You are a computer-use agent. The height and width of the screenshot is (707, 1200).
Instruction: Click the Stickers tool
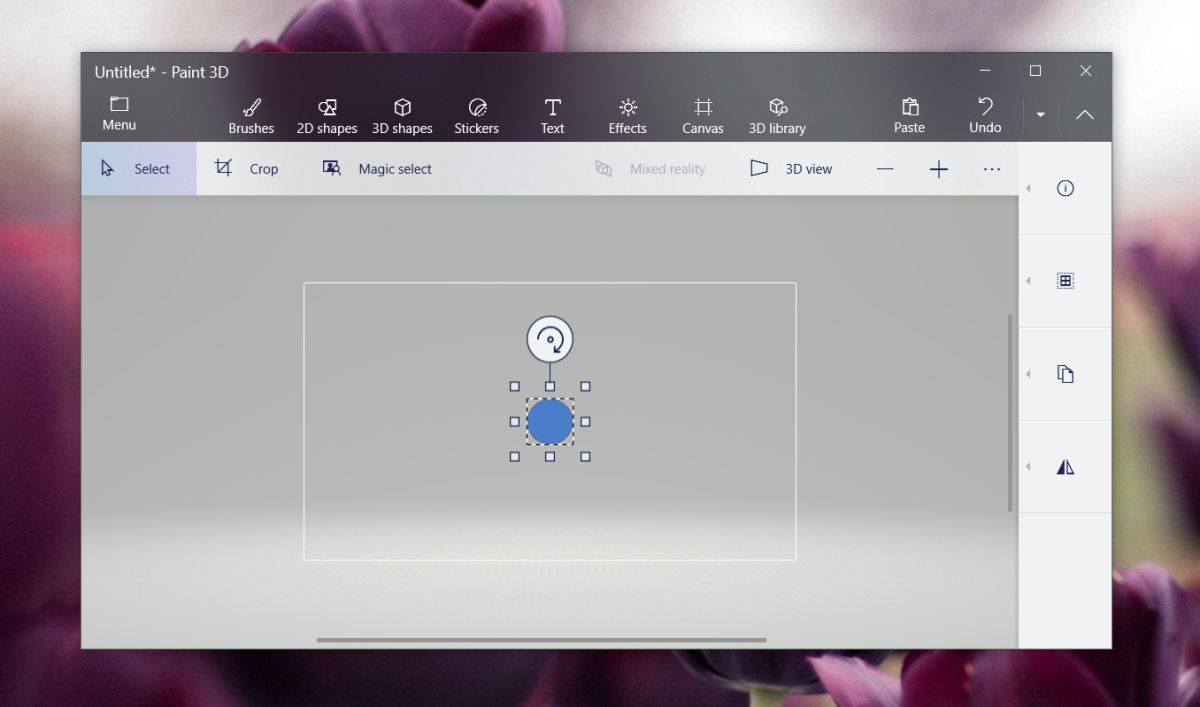tap(477, 113)
